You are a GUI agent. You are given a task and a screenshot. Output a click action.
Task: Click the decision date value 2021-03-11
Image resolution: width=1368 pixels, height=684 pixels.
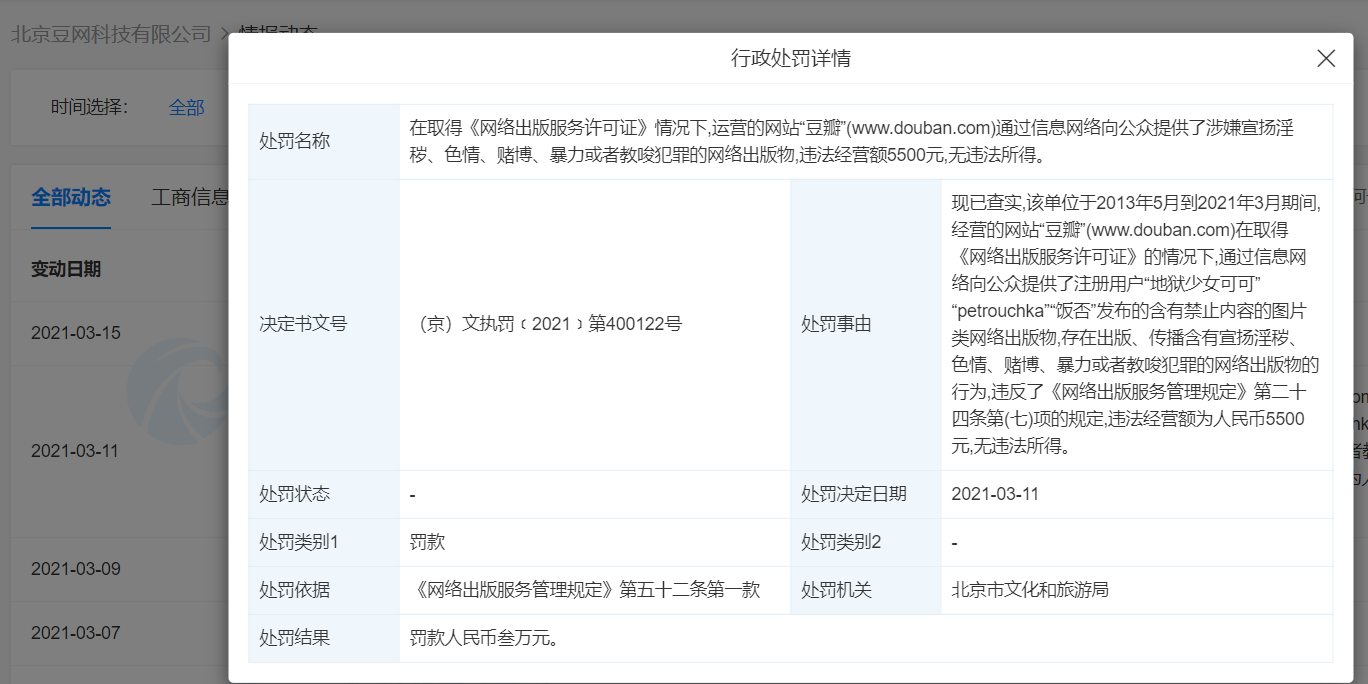click(x=996, y=494)
